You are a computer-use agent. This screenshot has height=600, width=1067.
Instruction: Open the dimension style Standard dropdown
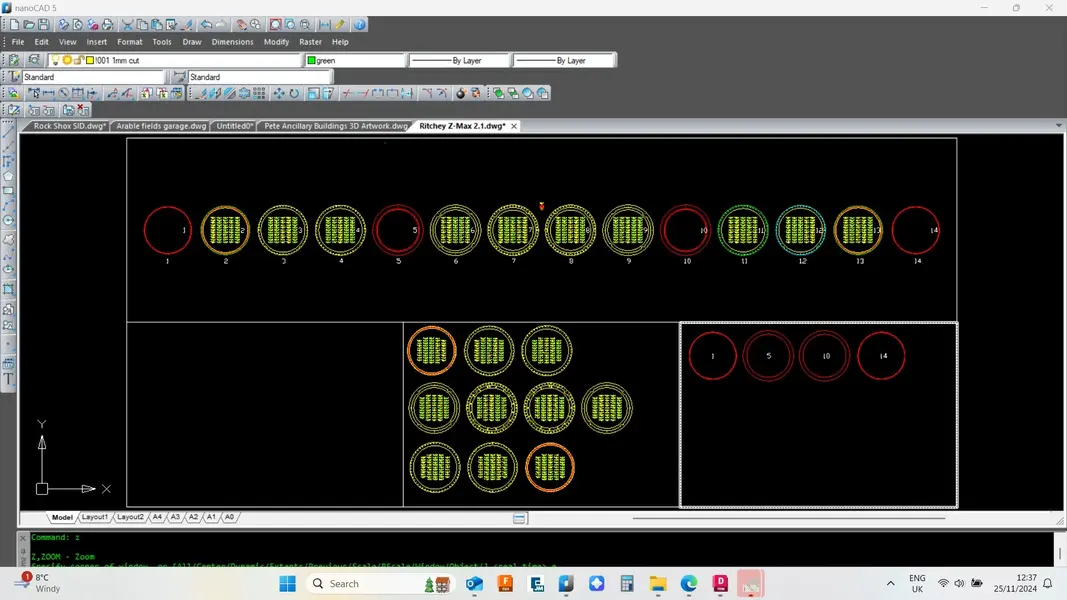coord(259,77)
